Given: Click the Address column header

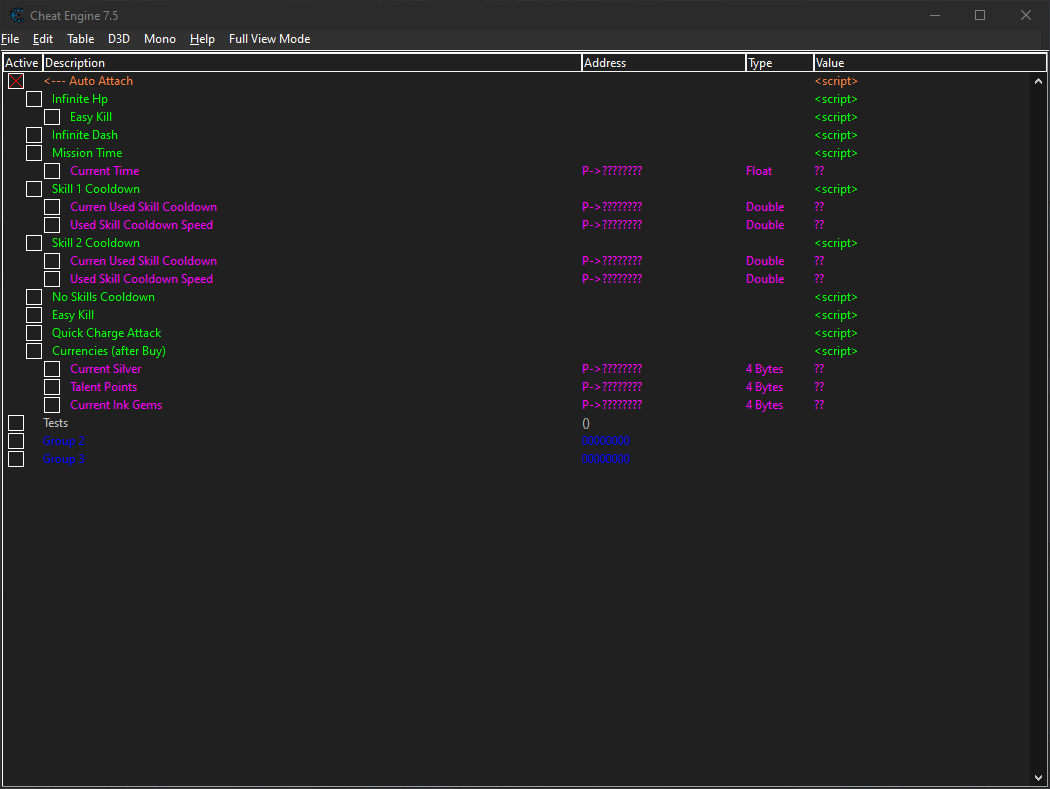Looking at the screenshot, I should click(664, 63).
